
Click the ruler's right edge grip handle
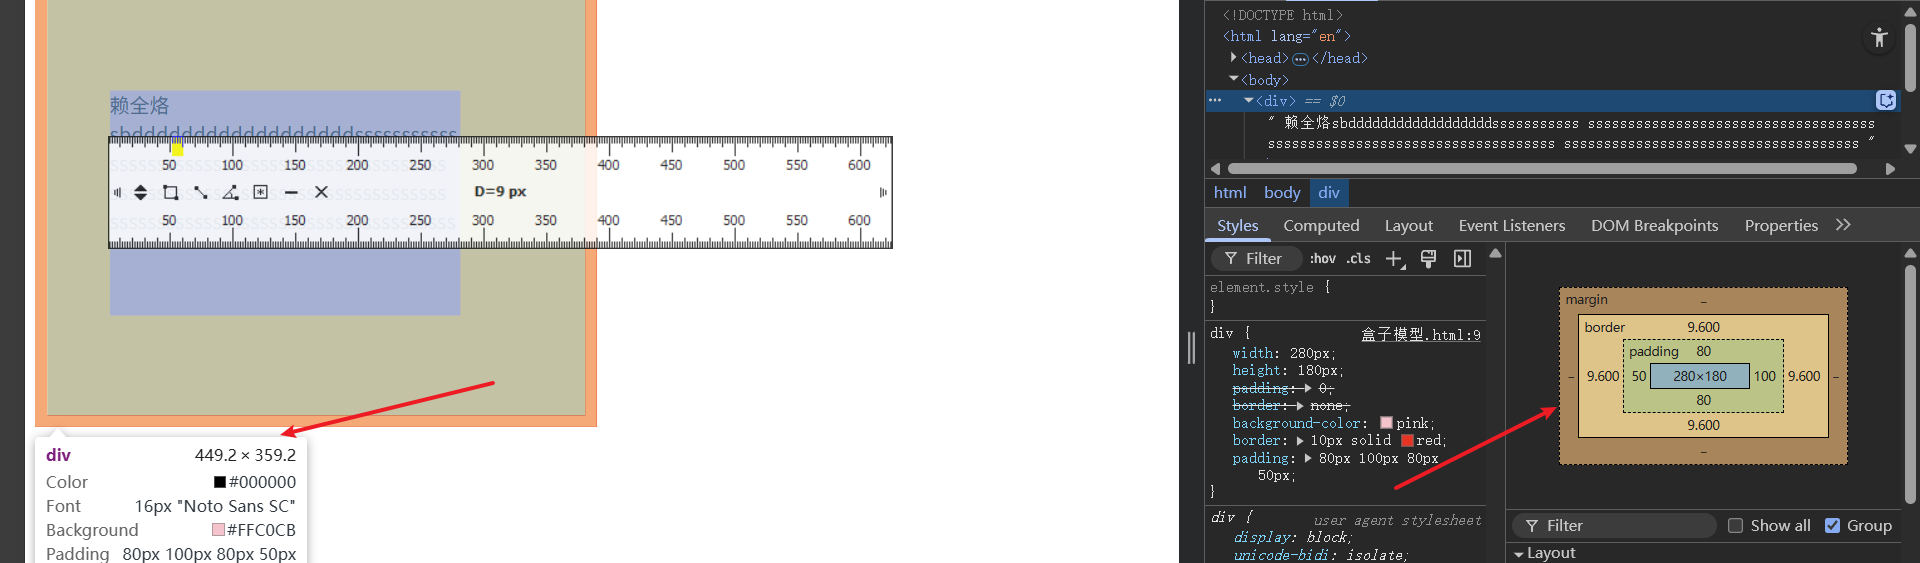(883, 192)
